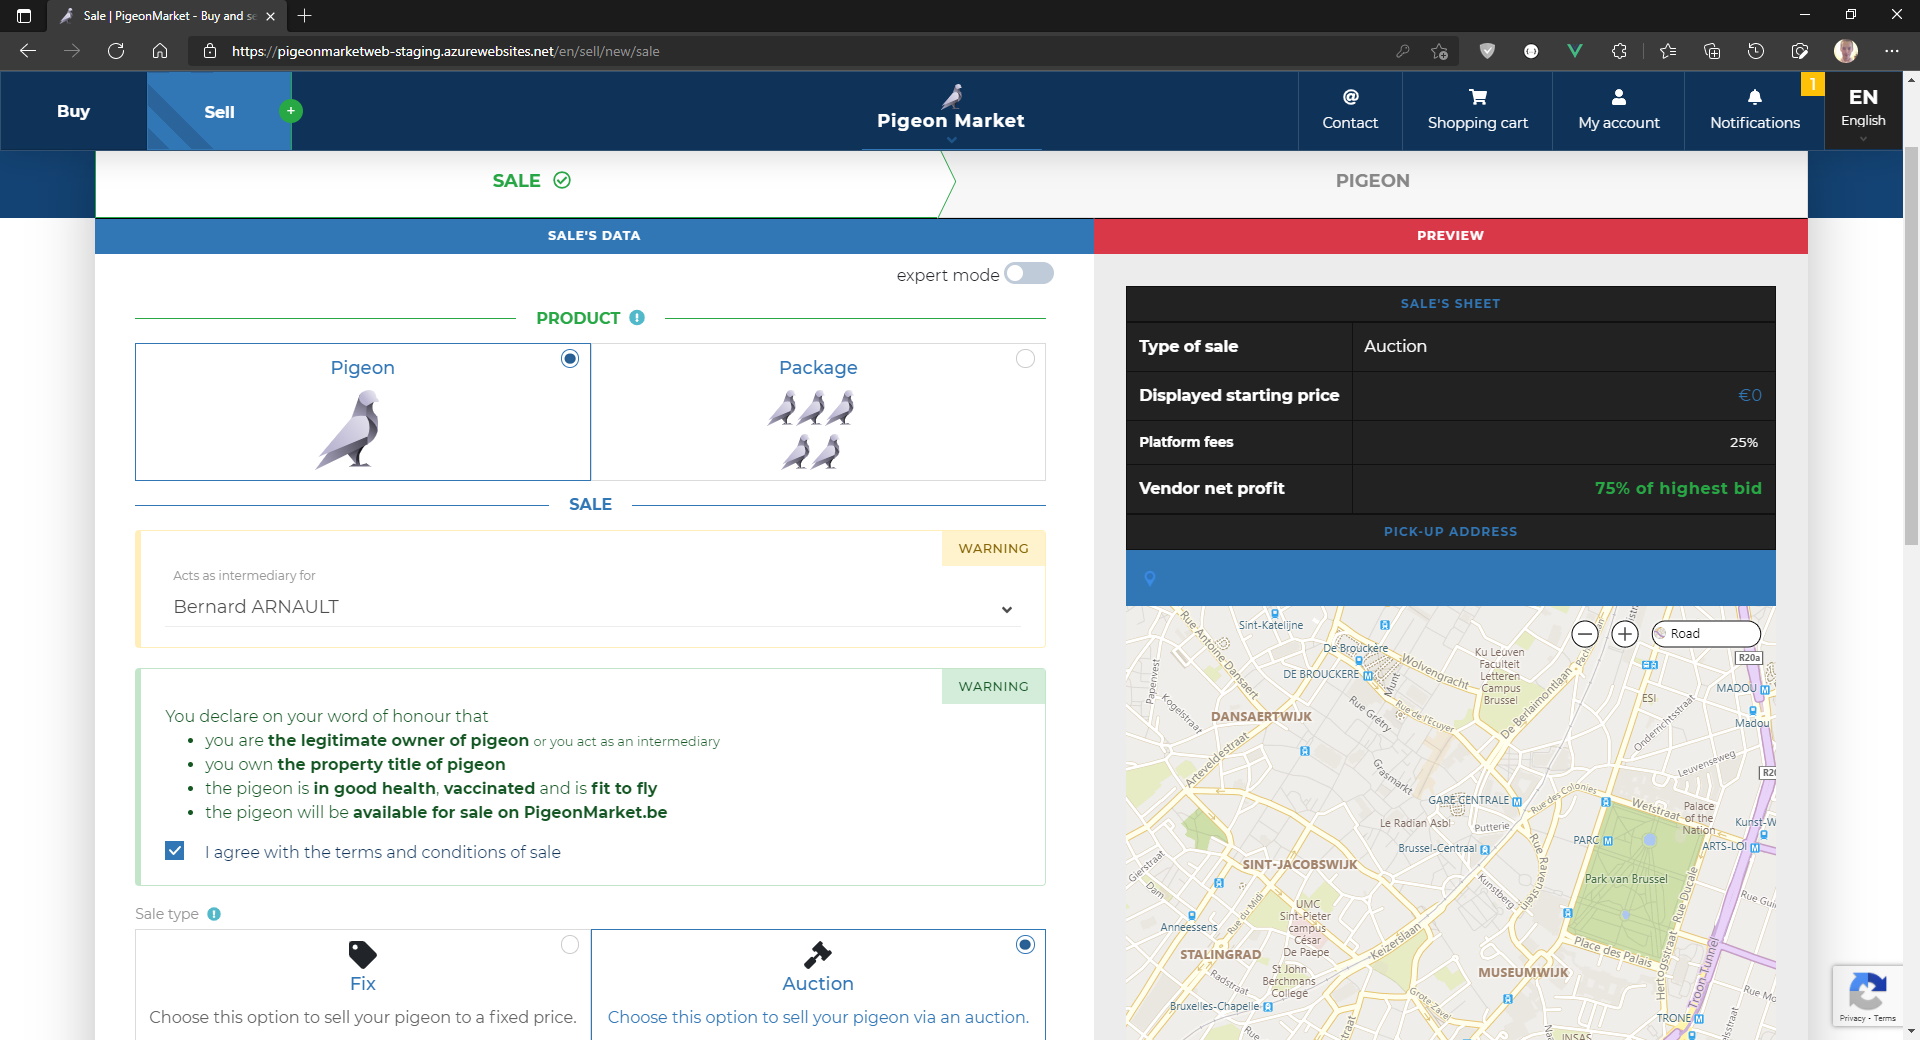1920x1040 pixels.
Task: Click the green plus icon beside Sell
Action: [x=291, y=111]
